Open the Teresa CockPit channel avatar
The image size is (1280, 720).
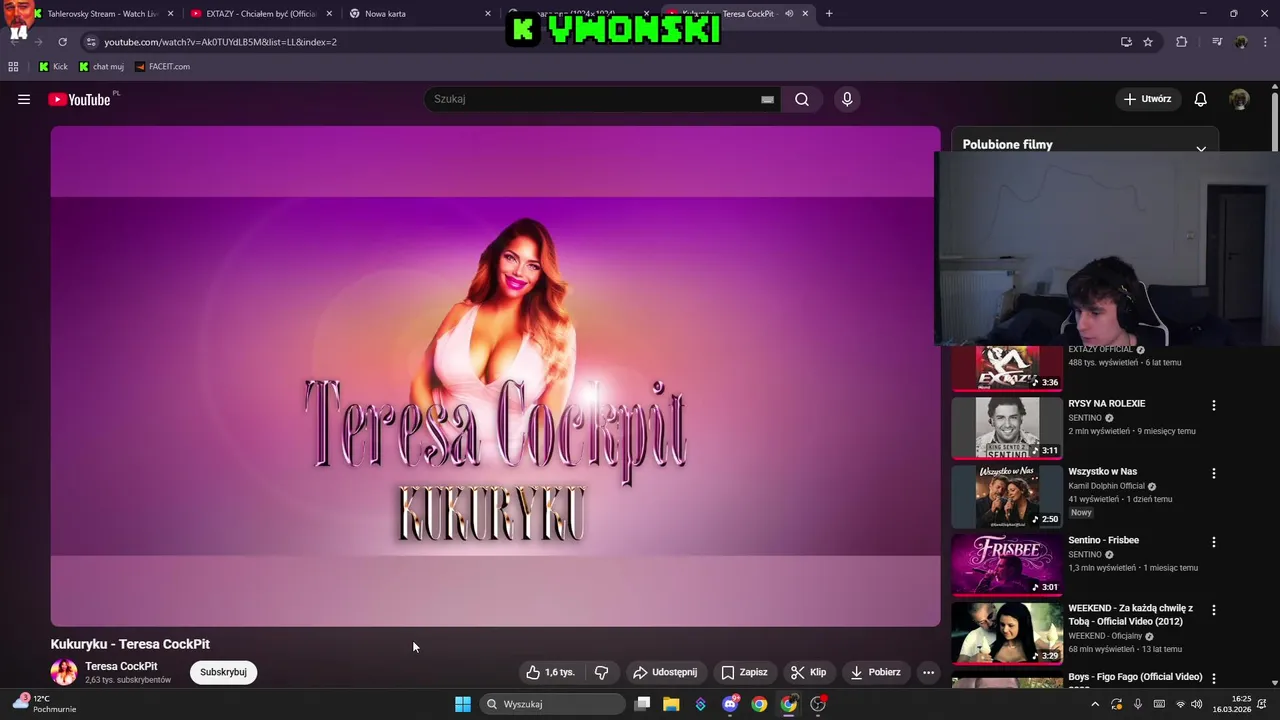[64, 672]
